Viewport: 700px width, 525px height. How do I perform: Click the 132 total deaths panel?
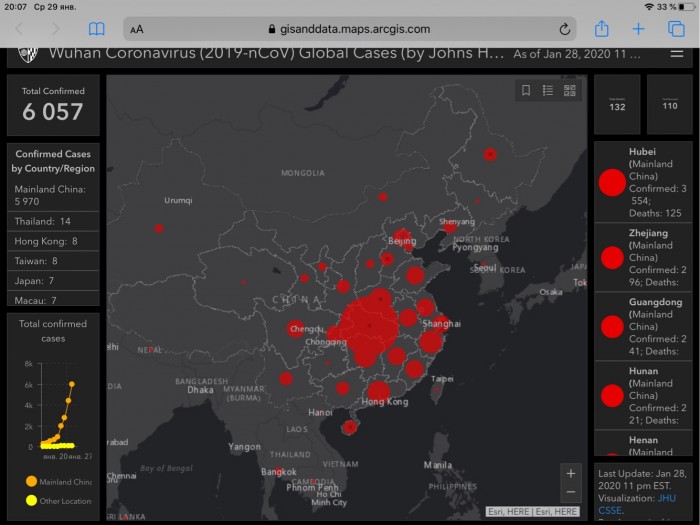(617, 104)
